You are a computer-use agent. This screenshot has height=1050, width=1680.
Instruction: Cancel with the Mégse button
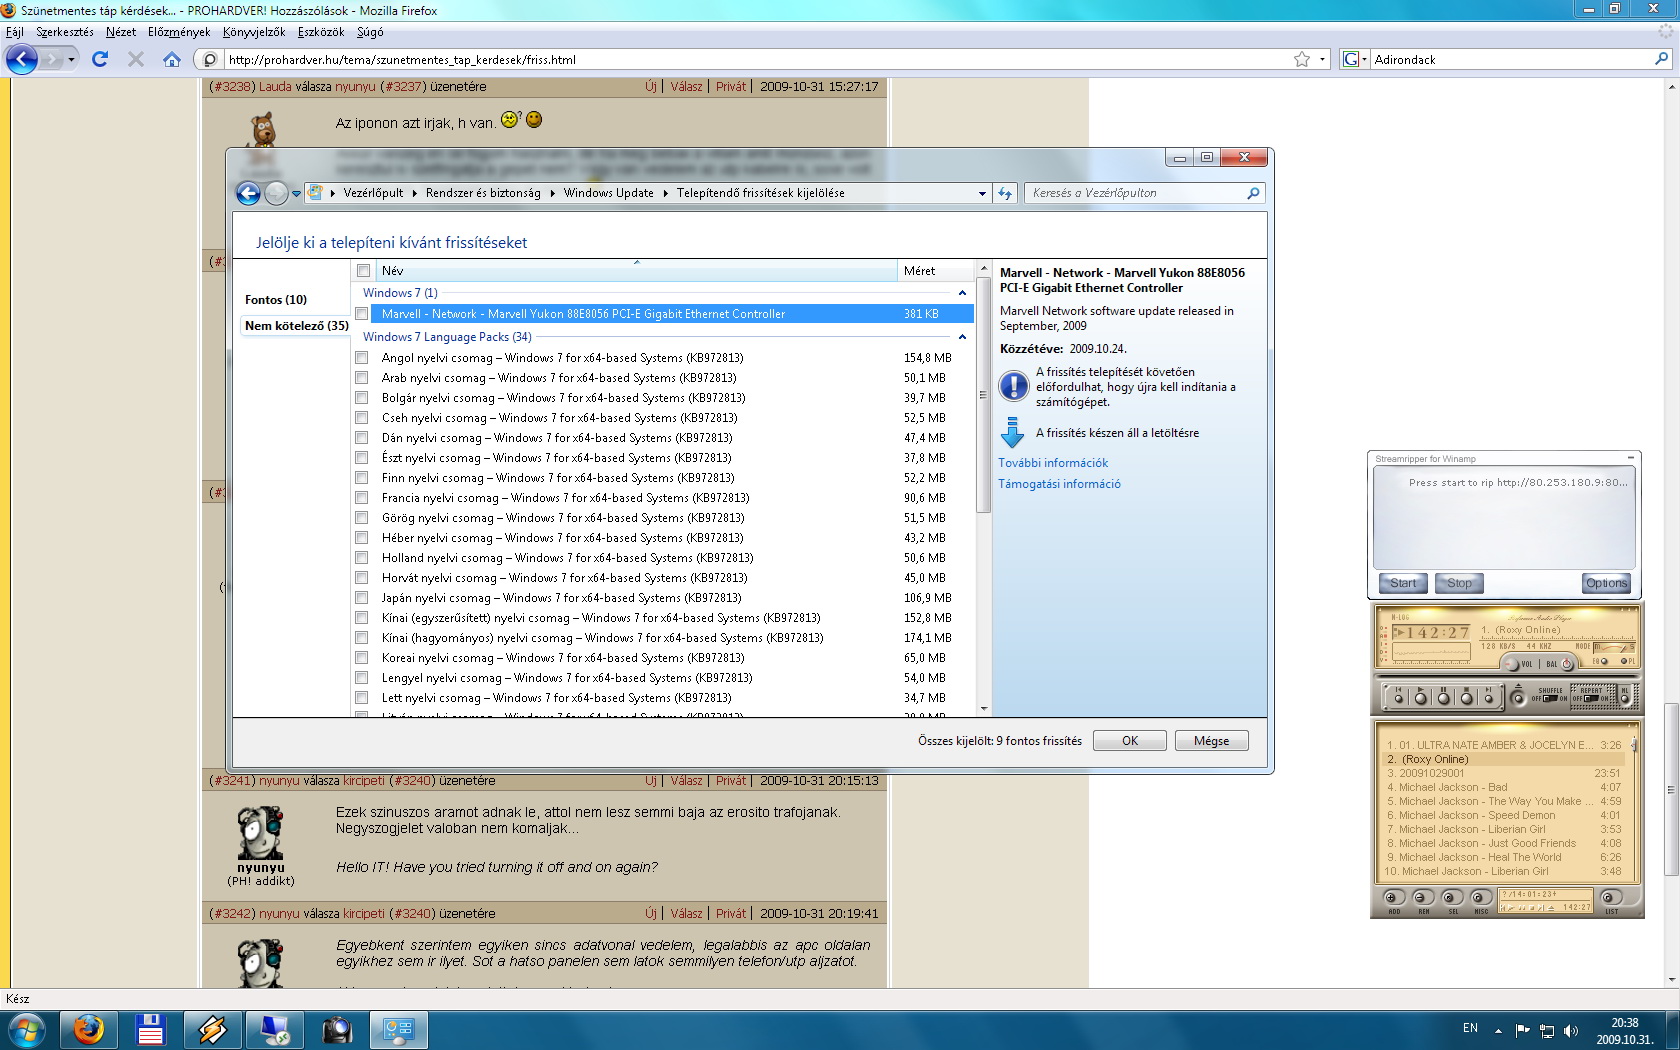point(1211,741)
